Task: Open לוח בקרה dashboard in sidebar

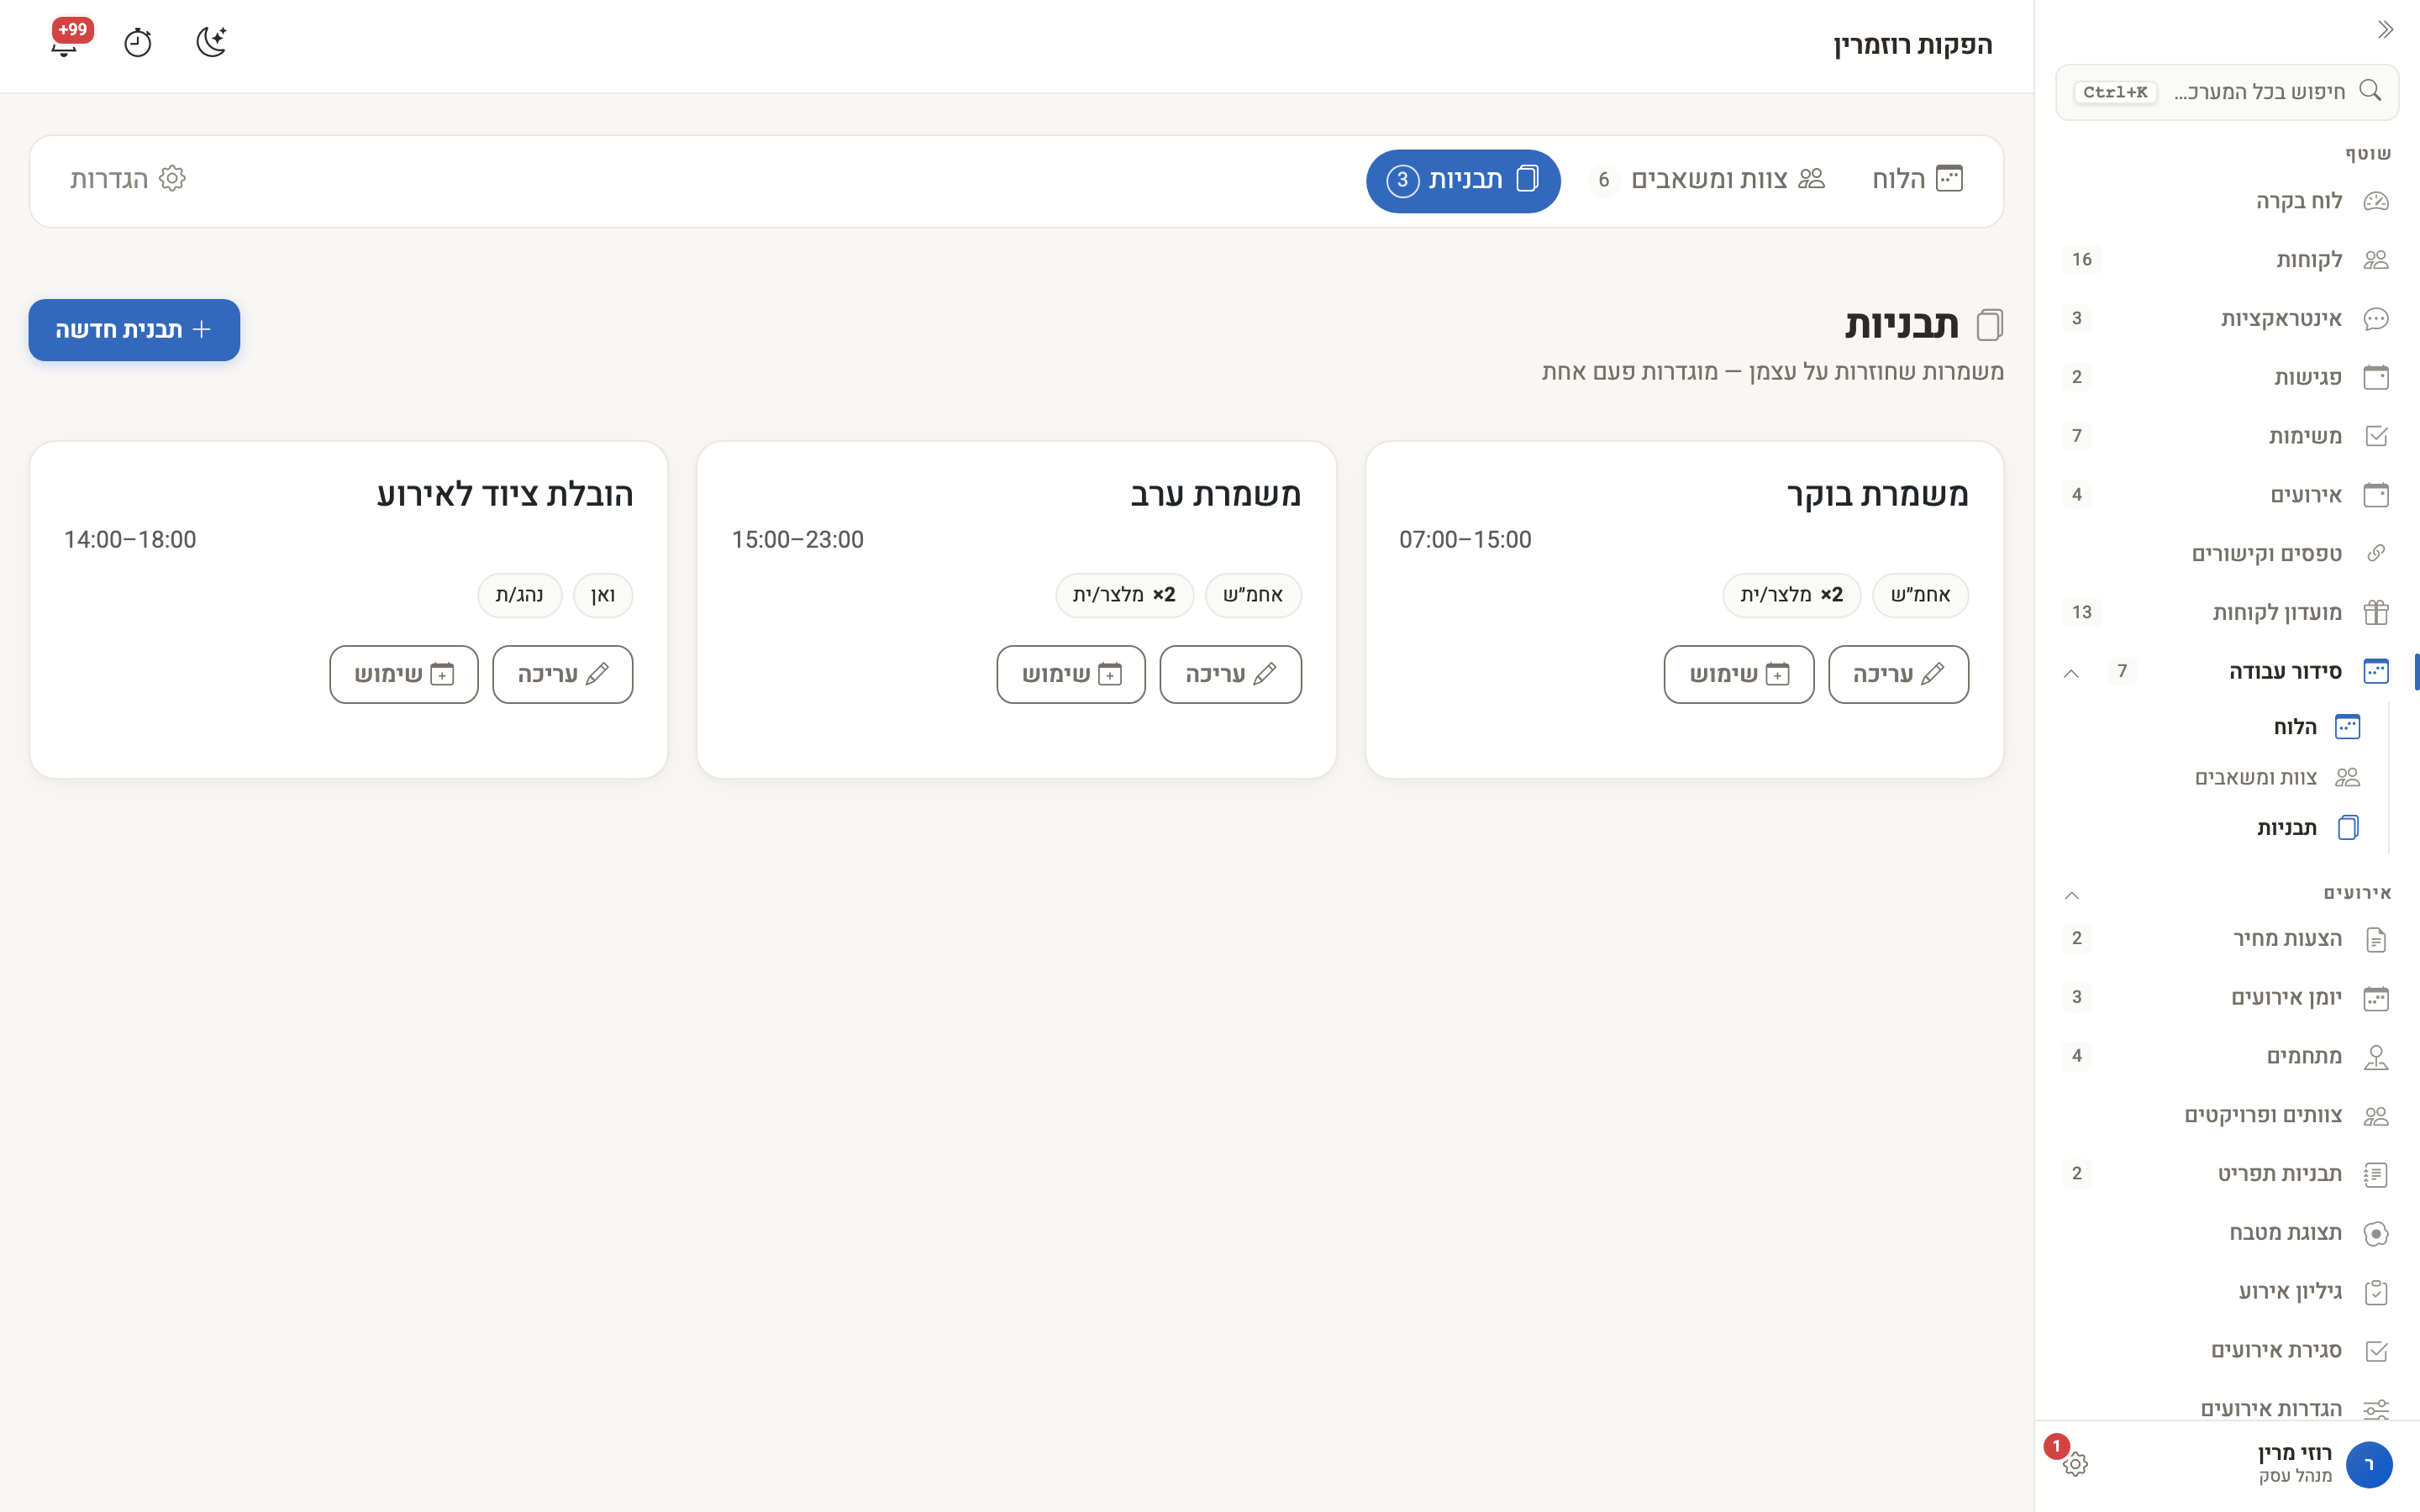Action: coord(2226,201)
